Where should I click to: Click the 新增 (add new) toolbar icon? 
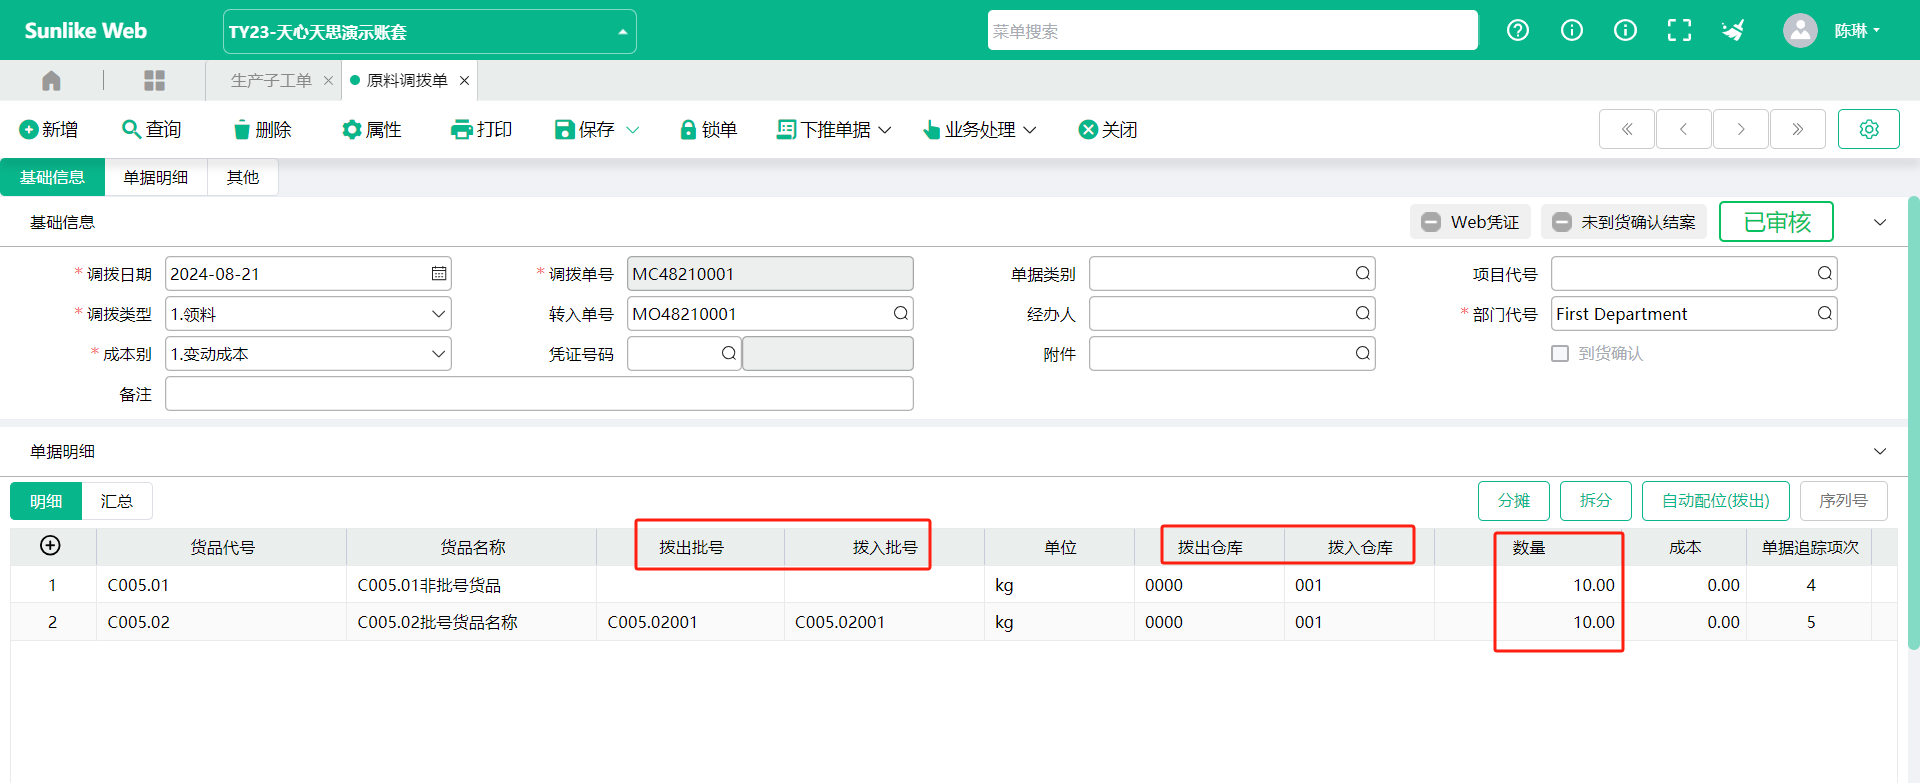[x=29, y=130]
